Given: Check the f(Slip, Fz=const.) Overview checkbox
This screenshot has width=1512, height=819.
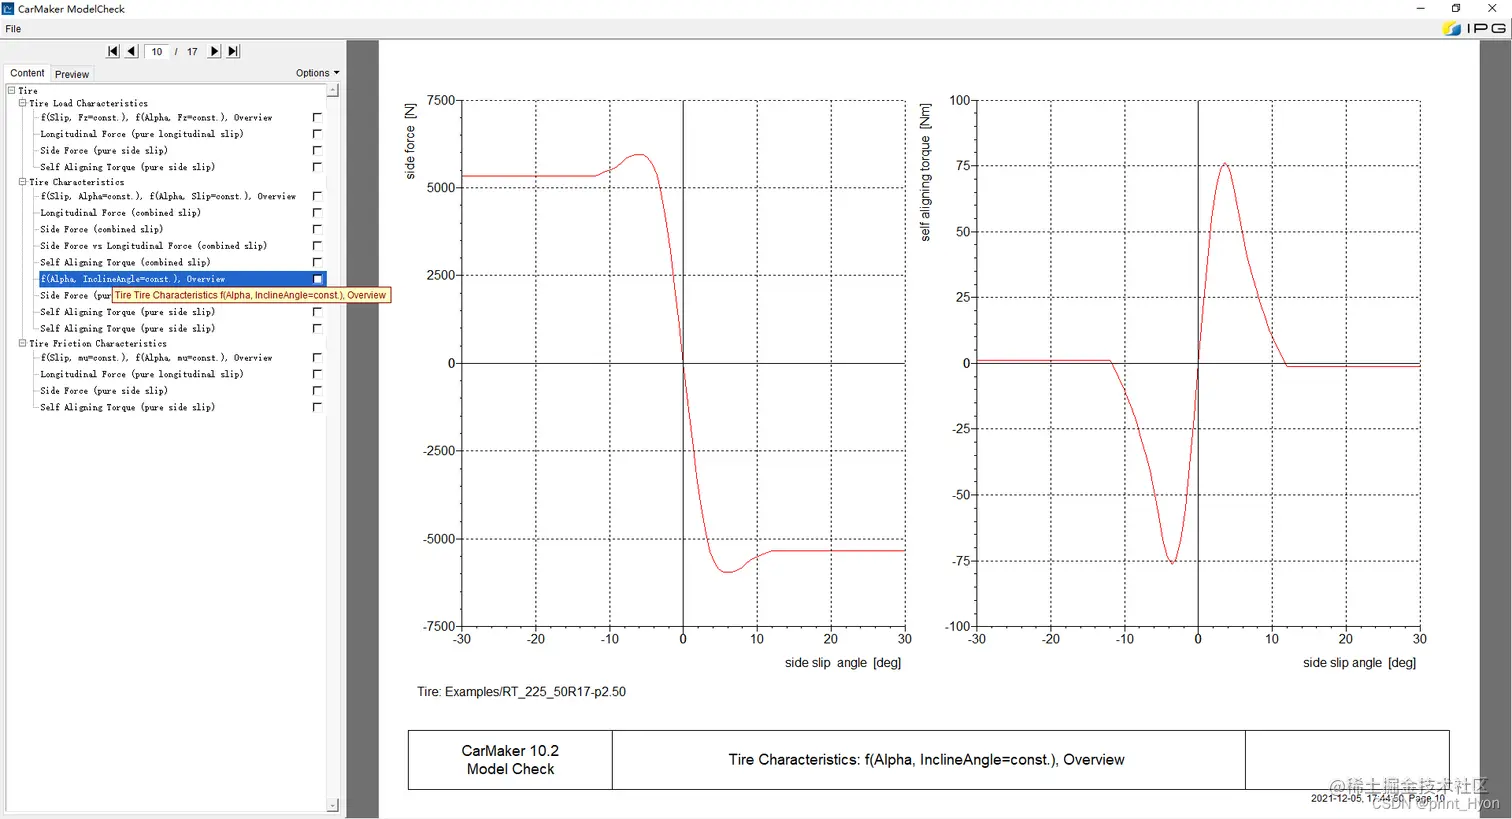Looking at the screenshot, I should coord(317,117).
